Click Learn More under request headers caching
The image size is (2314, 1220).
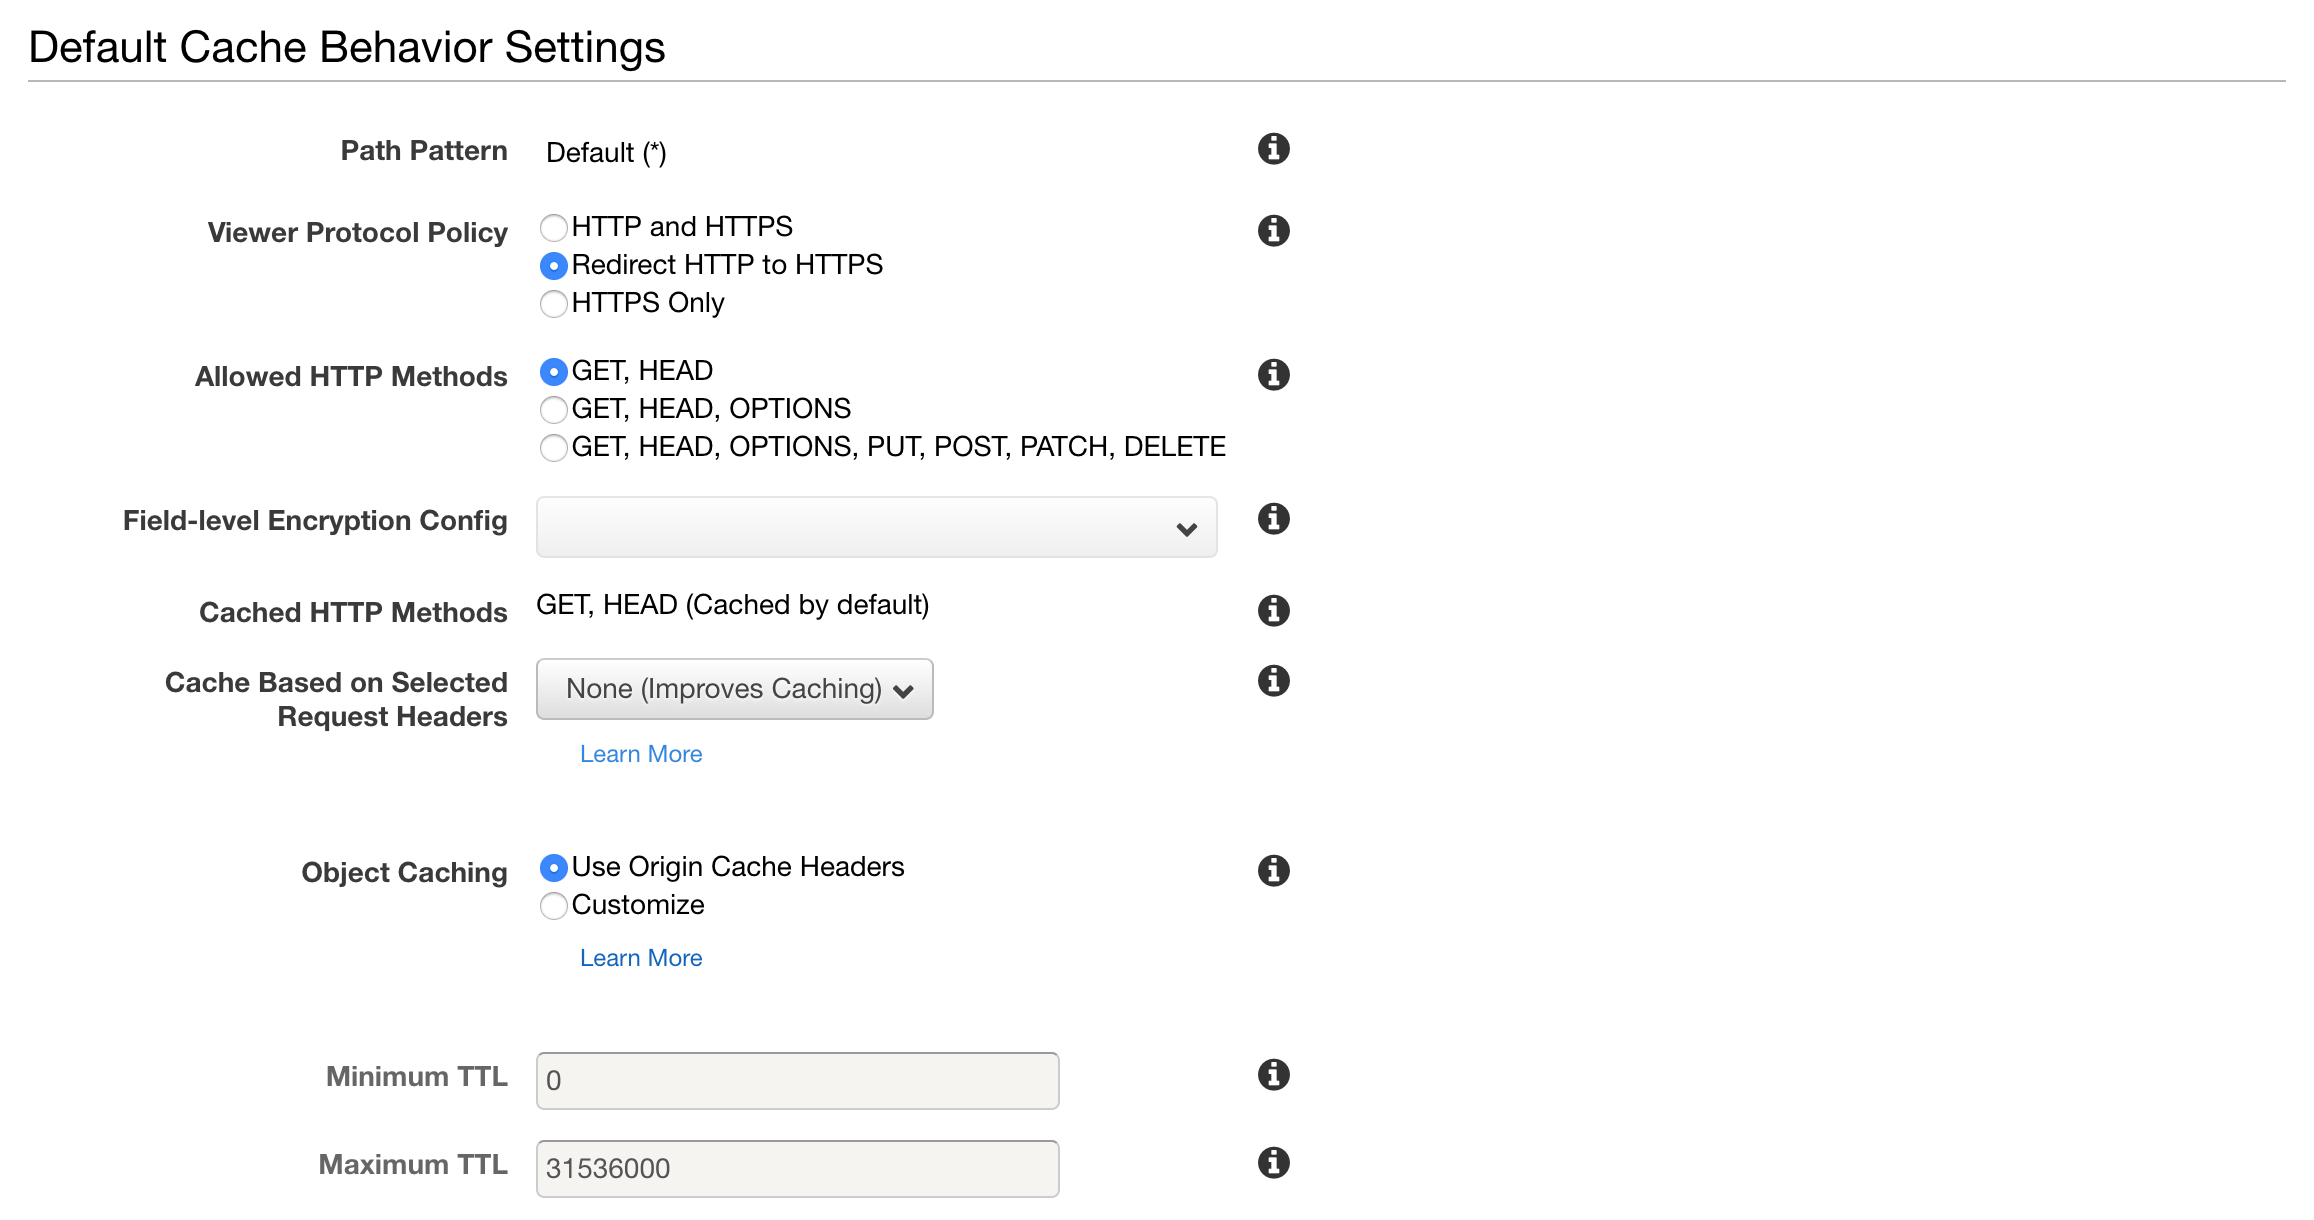coord(640,753)
